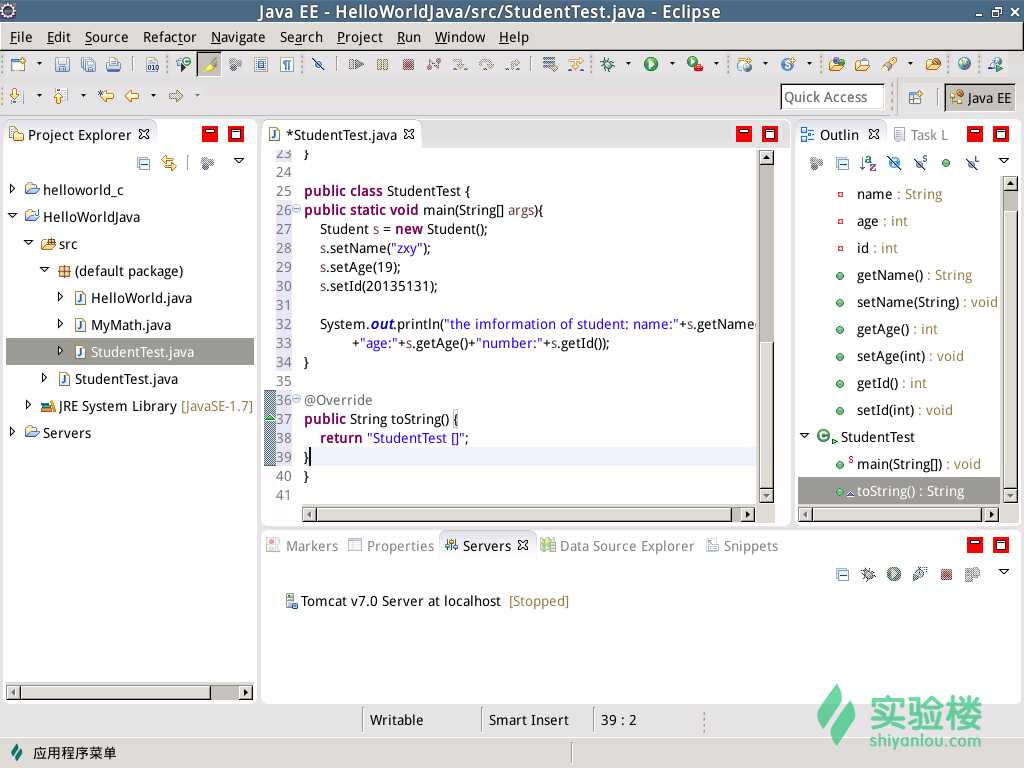The height and width of the screenshot is (768, 1024).
Task: Select MyMath.java in Project Explorer
Action: click(130, 325)
